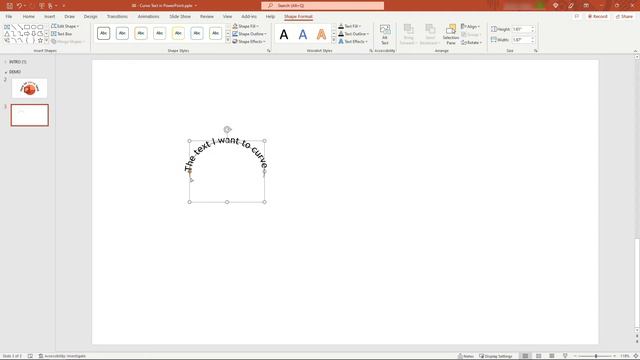This screenshot has height=360, width=640.
Task: Expand the WordArt Styles gallery
Action: pos(334,41)
